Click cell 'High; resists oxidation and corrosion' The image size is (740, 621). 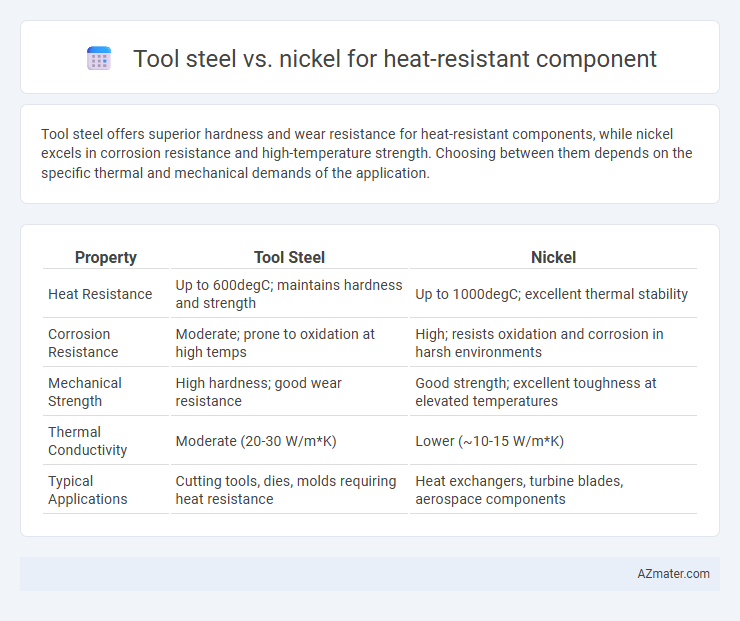pyautogui.click(x=553, y=343)
